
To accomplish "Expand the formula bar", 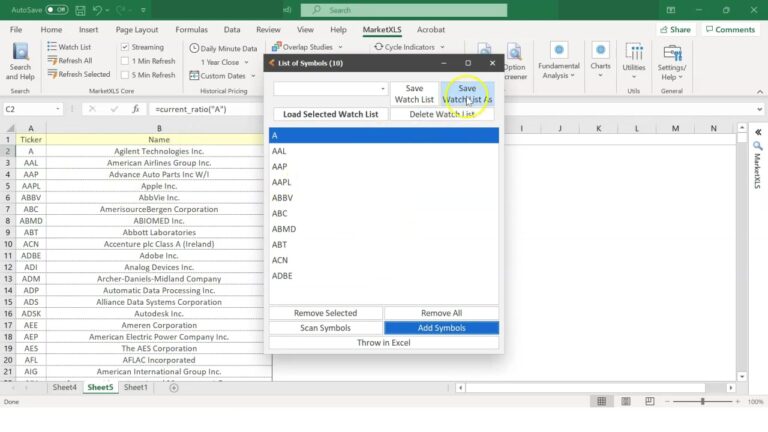I will coord(759,109).
